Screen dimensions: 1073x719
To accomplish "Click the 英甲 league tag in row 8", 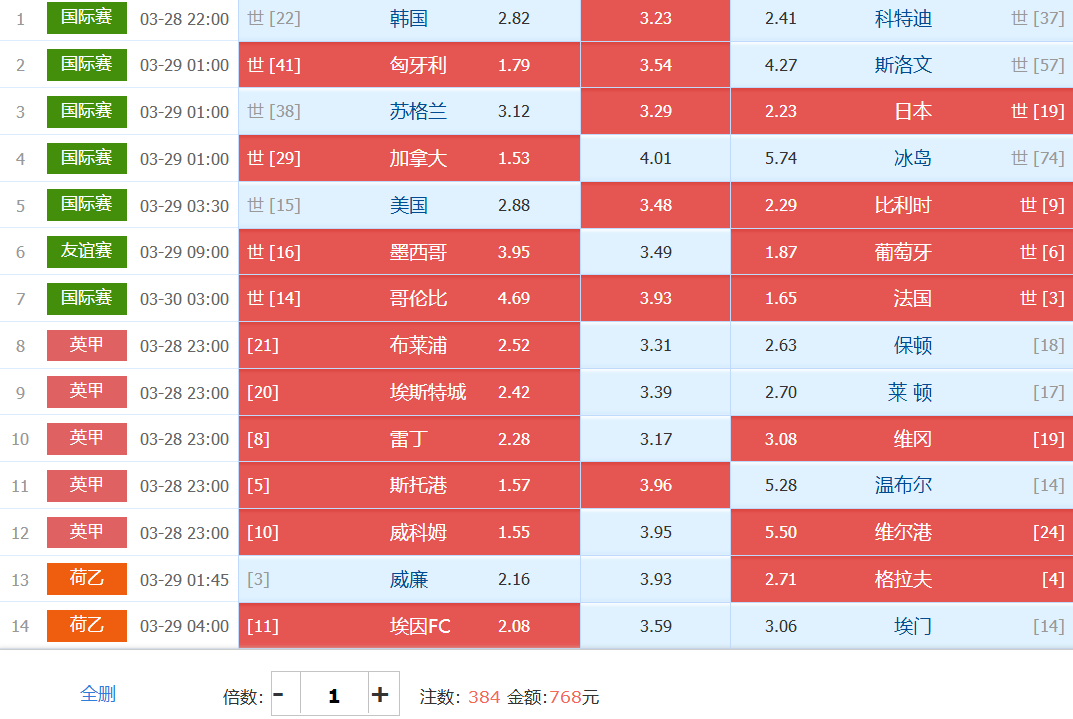I will (87, 345).
